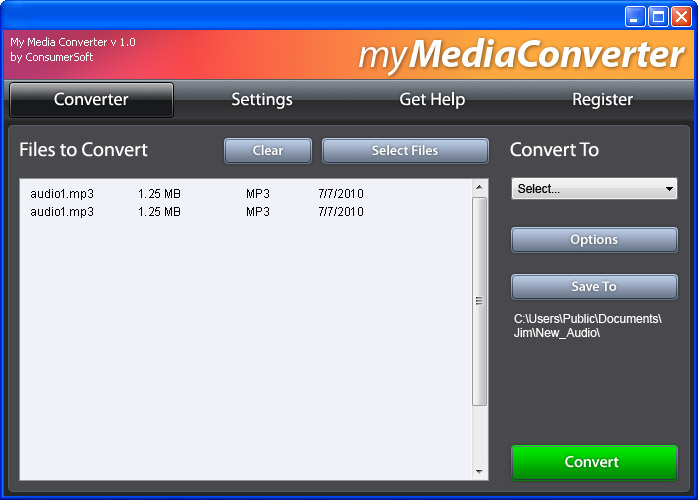Maximize the application window
This screenshot has width=698, height=500.
pyautogui.click(x=658, y=17)
